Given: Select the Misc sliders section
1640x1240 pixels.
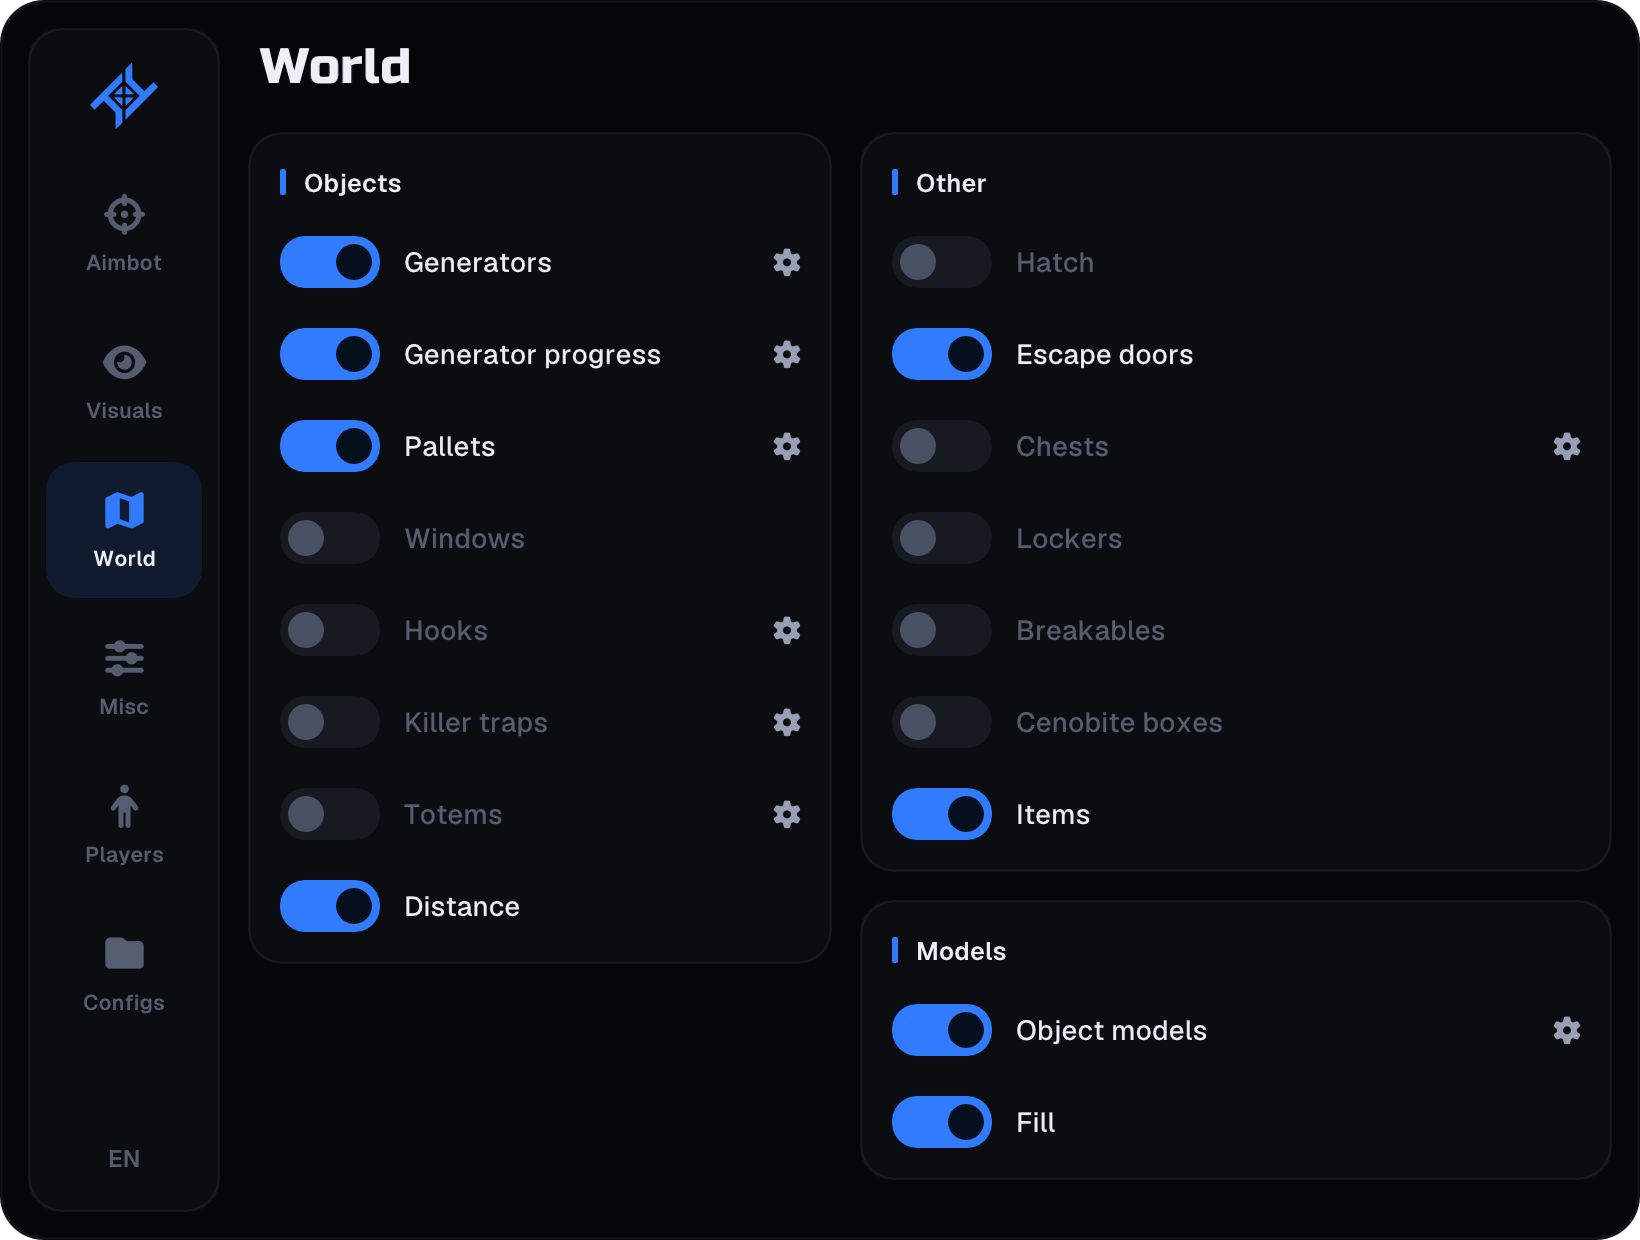Looking at the screenshot, I should coord(124,678).
